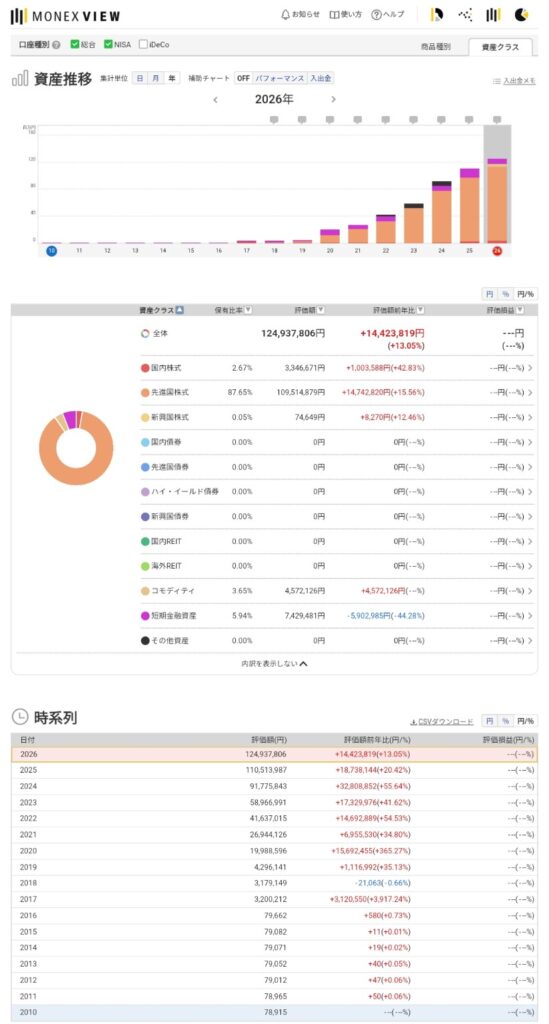Click the pie chart icon in header
Screen dimensions: 549x1024
(521, 14)
